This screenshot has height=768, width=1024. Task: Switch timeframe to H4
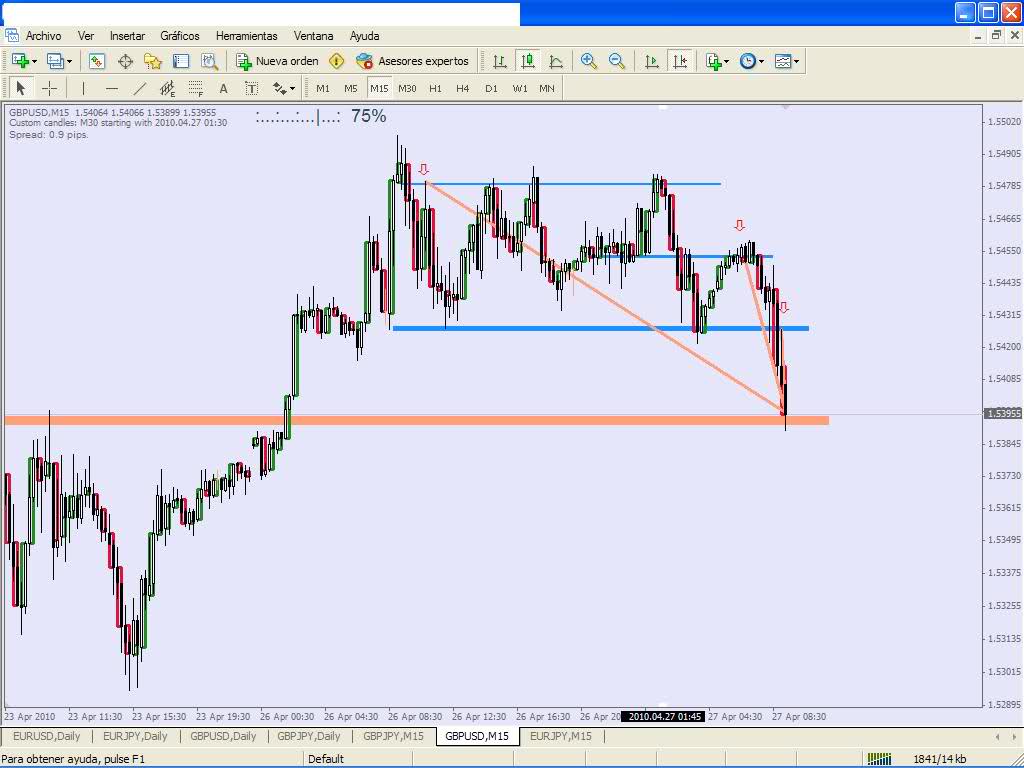(x=462, y=88)
